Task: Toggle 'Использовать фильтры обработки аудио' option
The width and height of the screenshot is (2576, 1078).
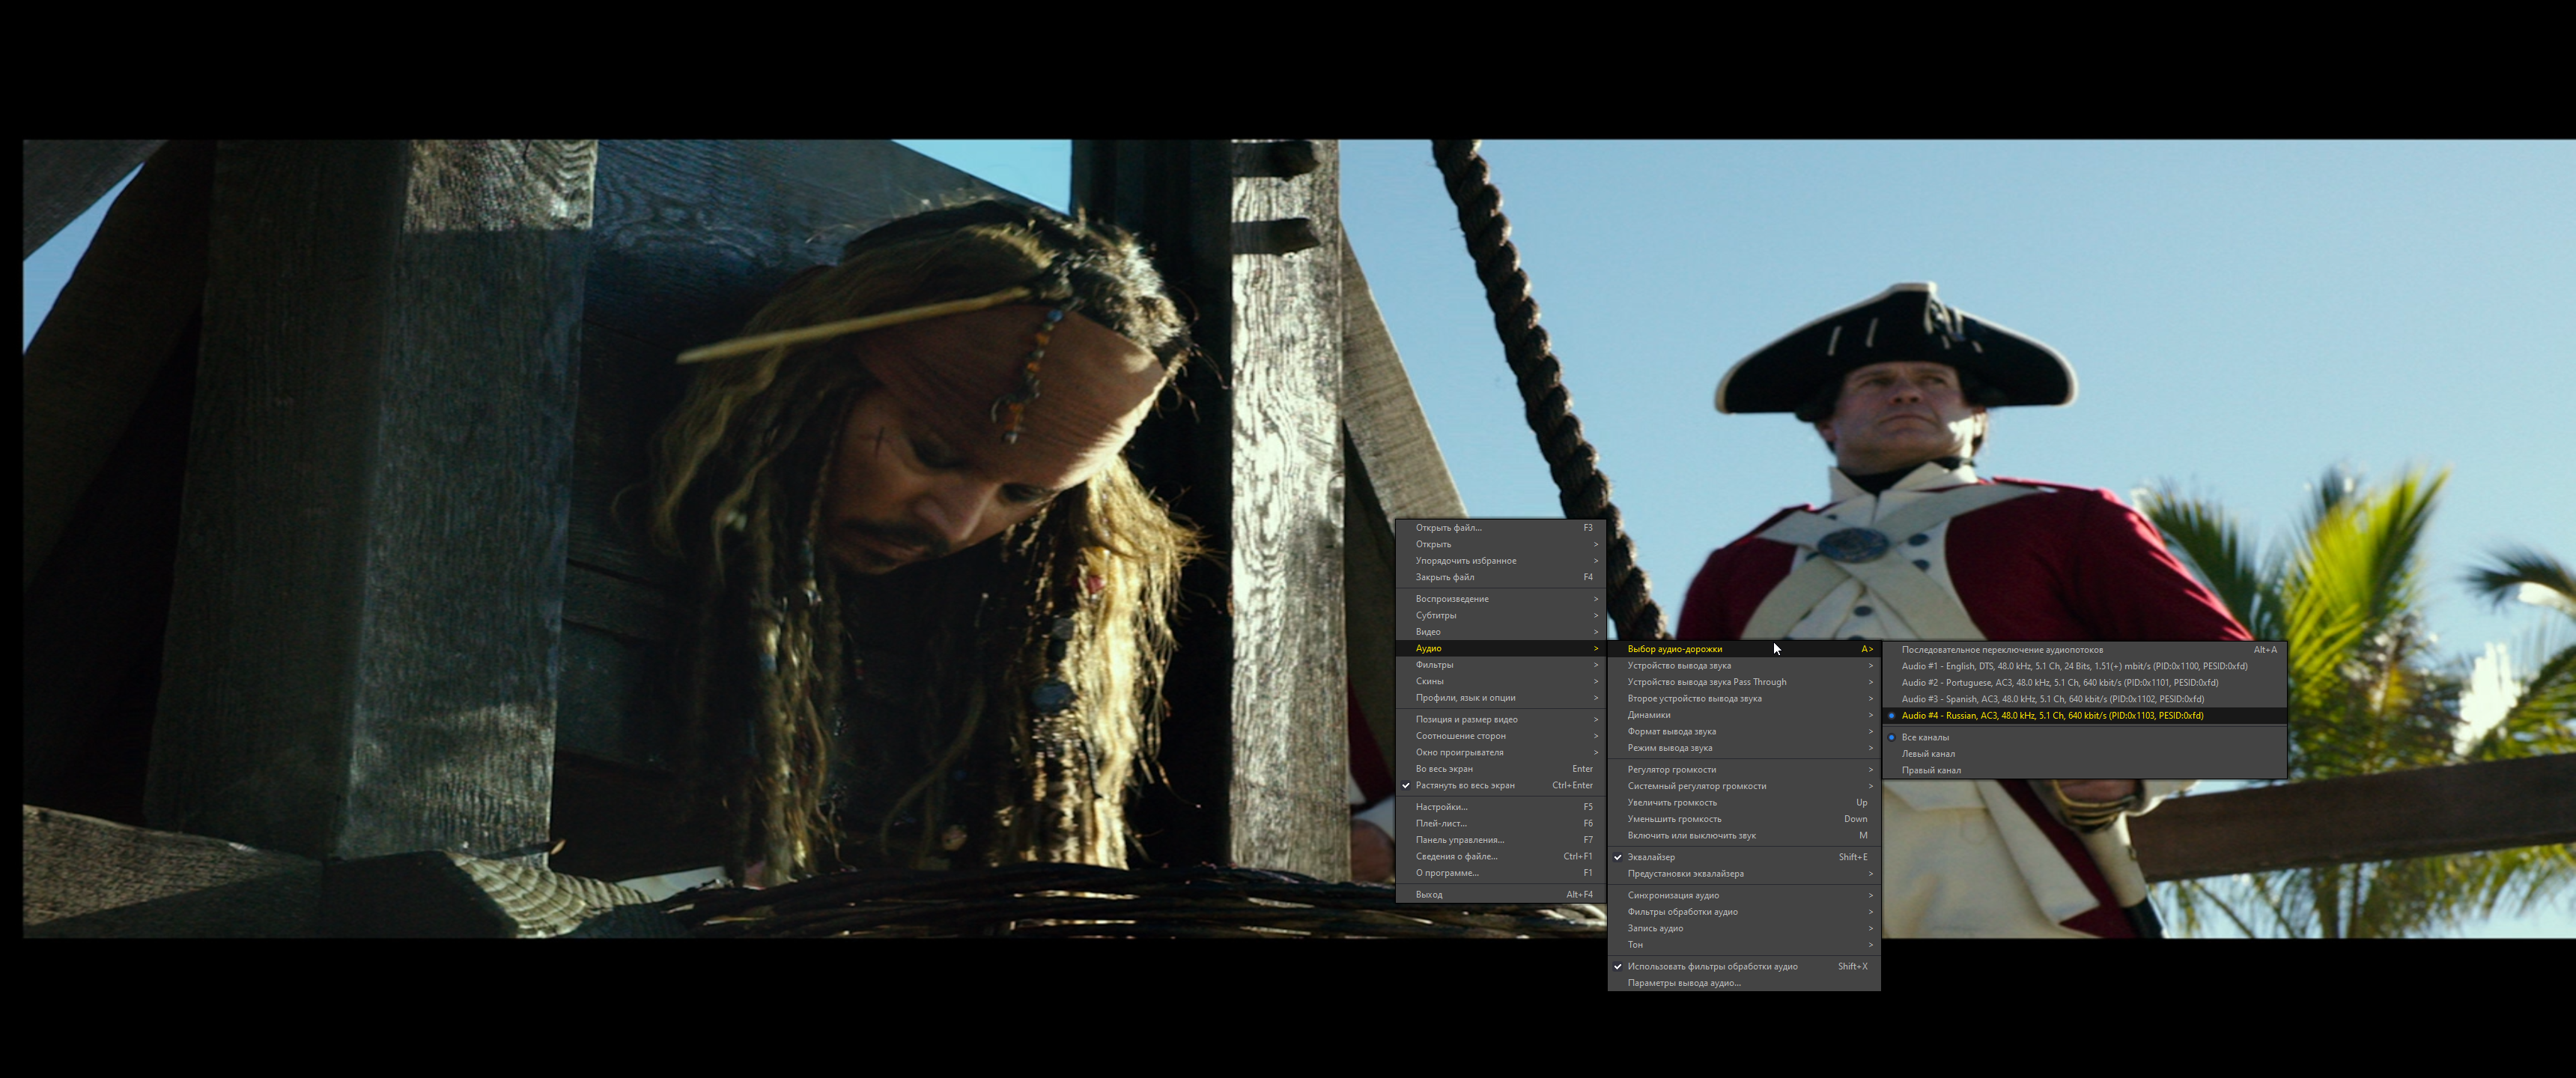Action: [1712, 967]
